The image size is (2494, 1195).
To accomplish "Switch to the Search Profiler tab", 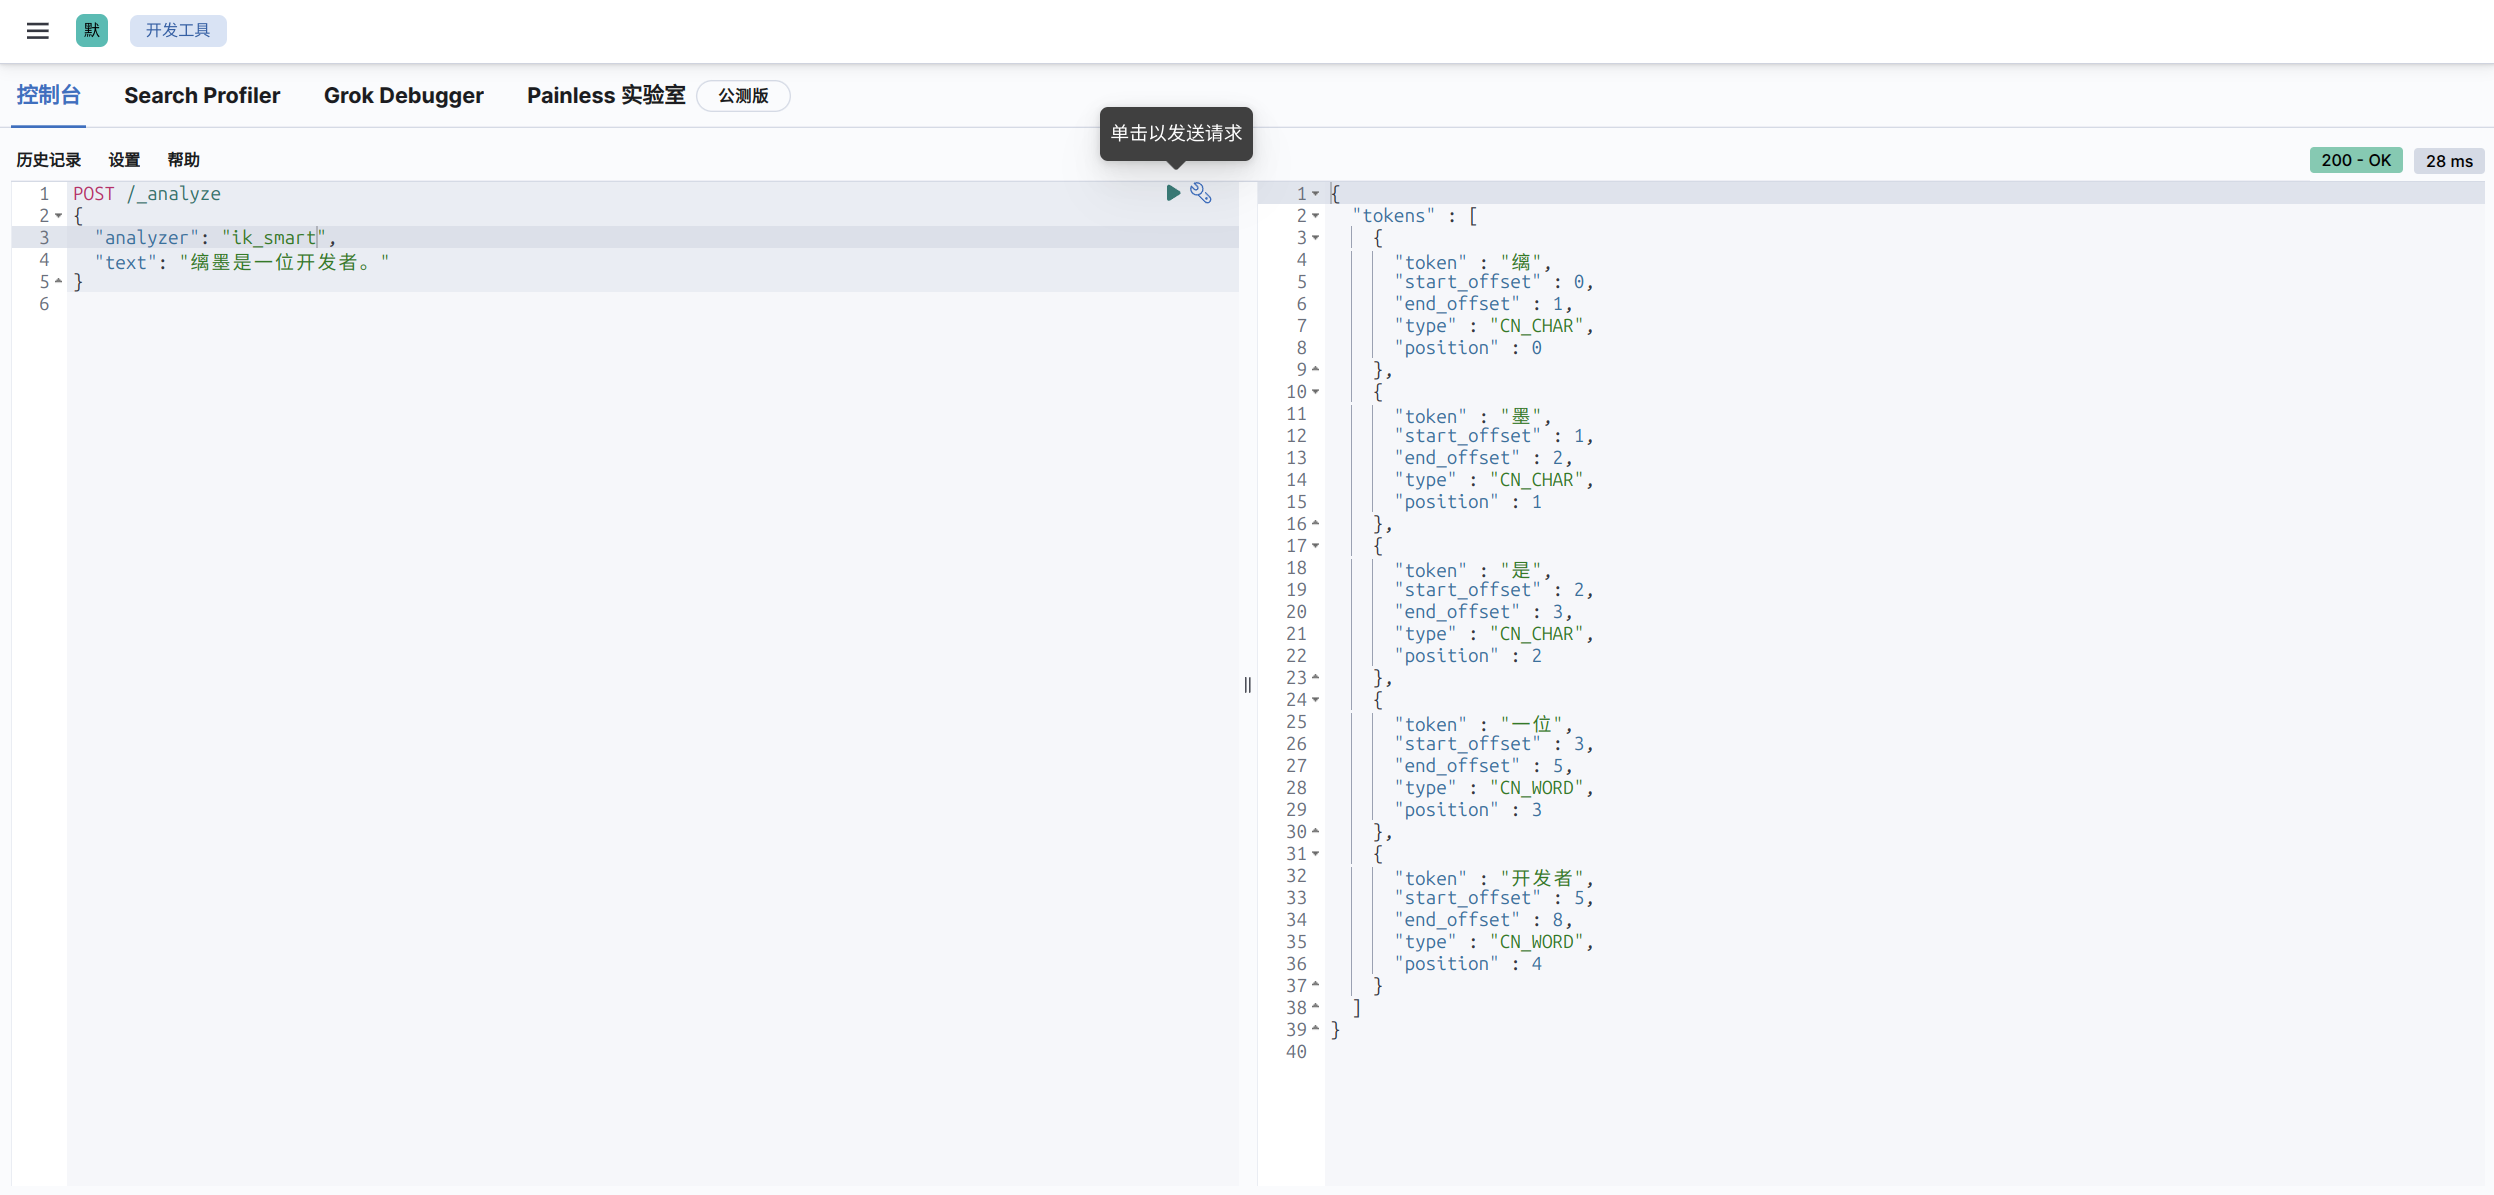I will (202, 96).
